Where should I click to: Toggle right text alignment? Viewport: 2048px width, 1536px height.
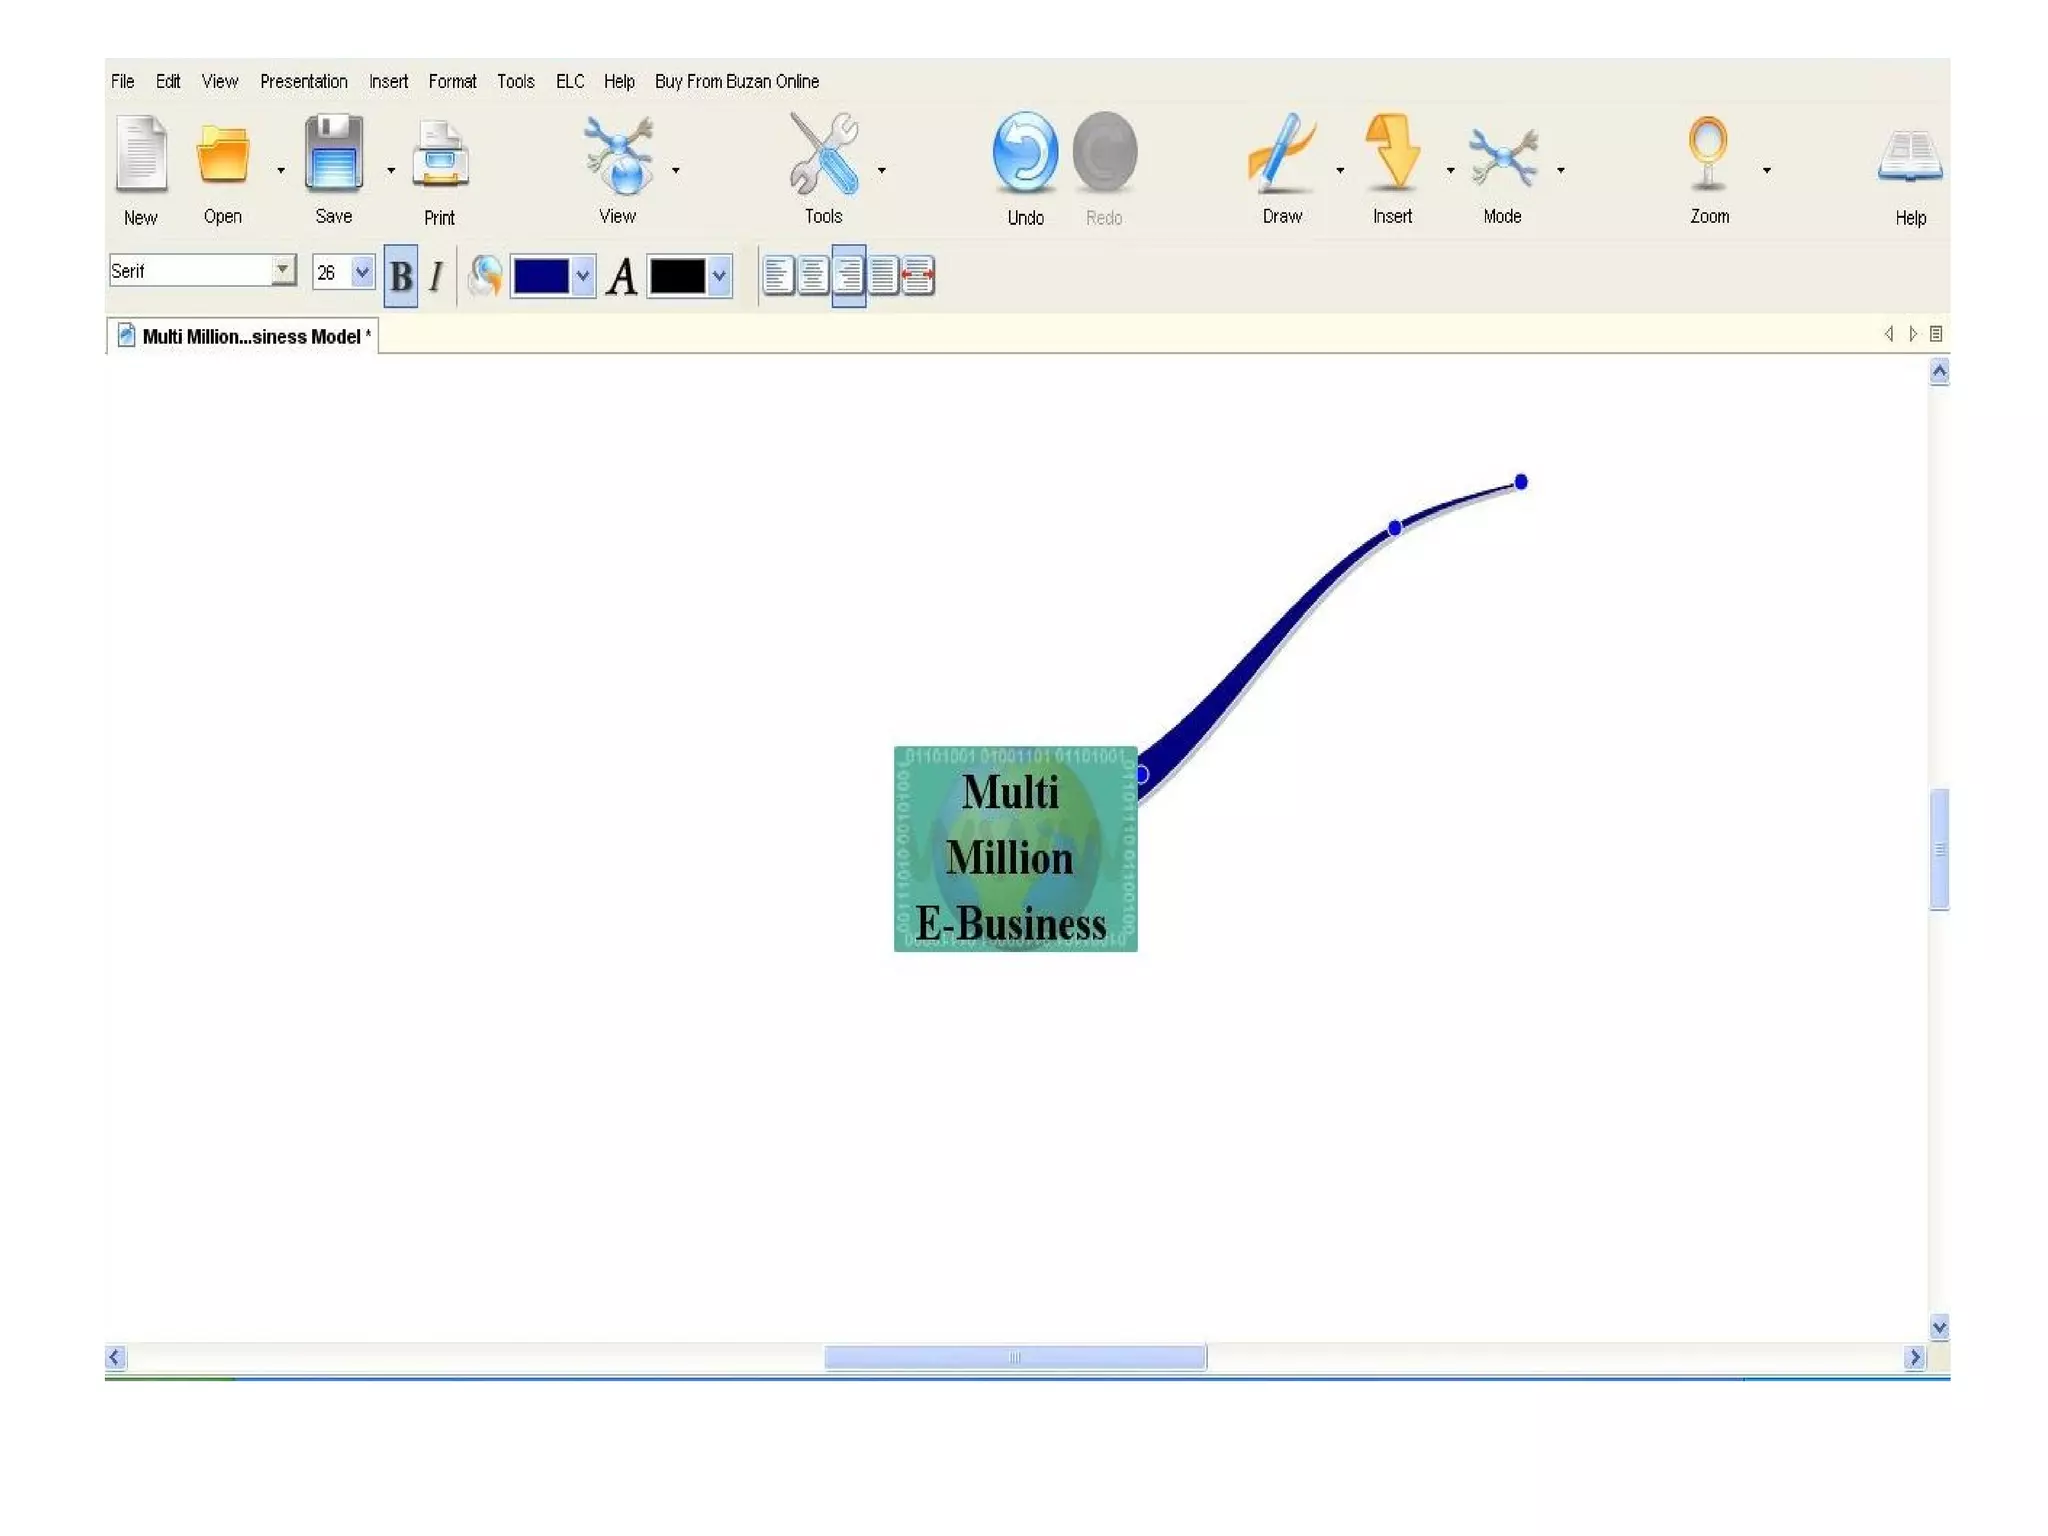click(848, 276)
